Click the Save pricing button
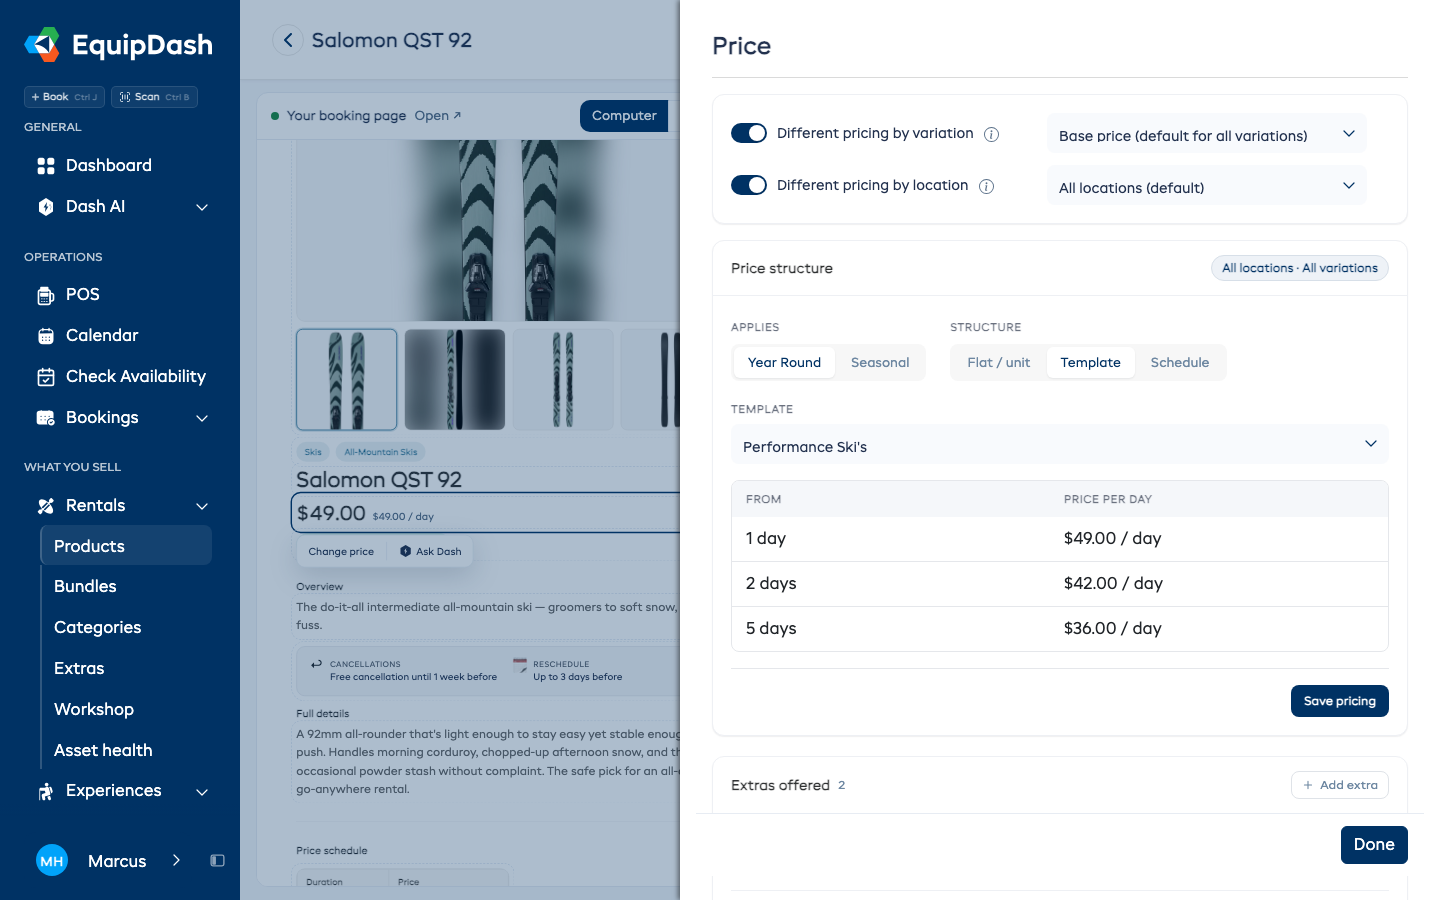 tap(1340, 701)
